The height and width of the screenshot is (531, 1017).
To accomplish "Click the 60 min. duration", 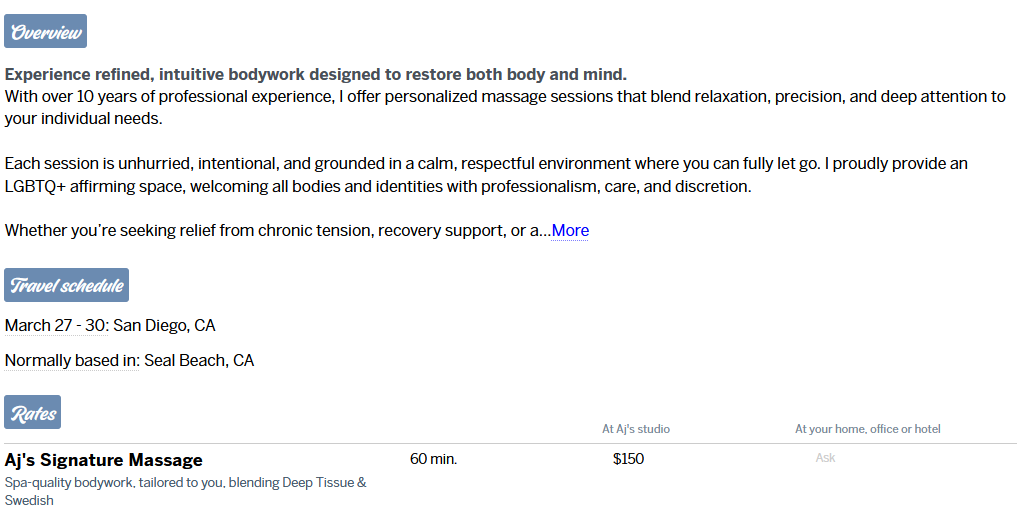I will tap(433, 459).
